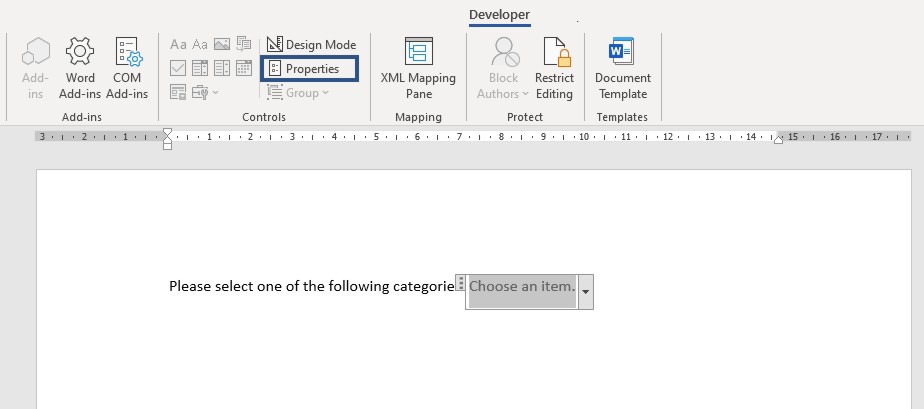The image size is (924, 409).
Task: Click the 'Protect' group label
Action: tap(524, 117)
